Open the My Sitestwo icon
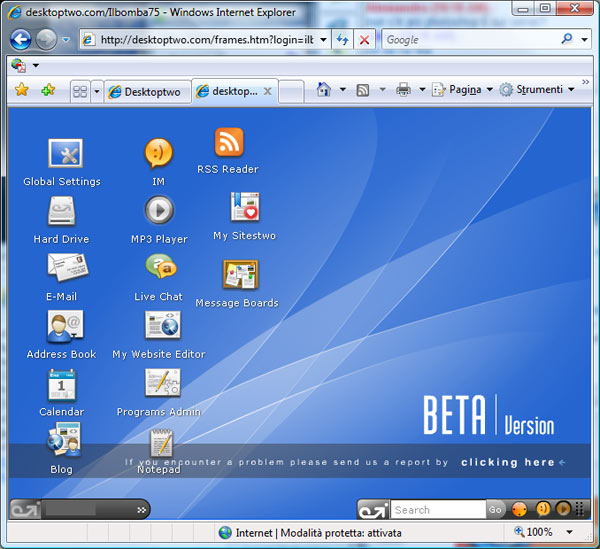 tap(245, 207)
